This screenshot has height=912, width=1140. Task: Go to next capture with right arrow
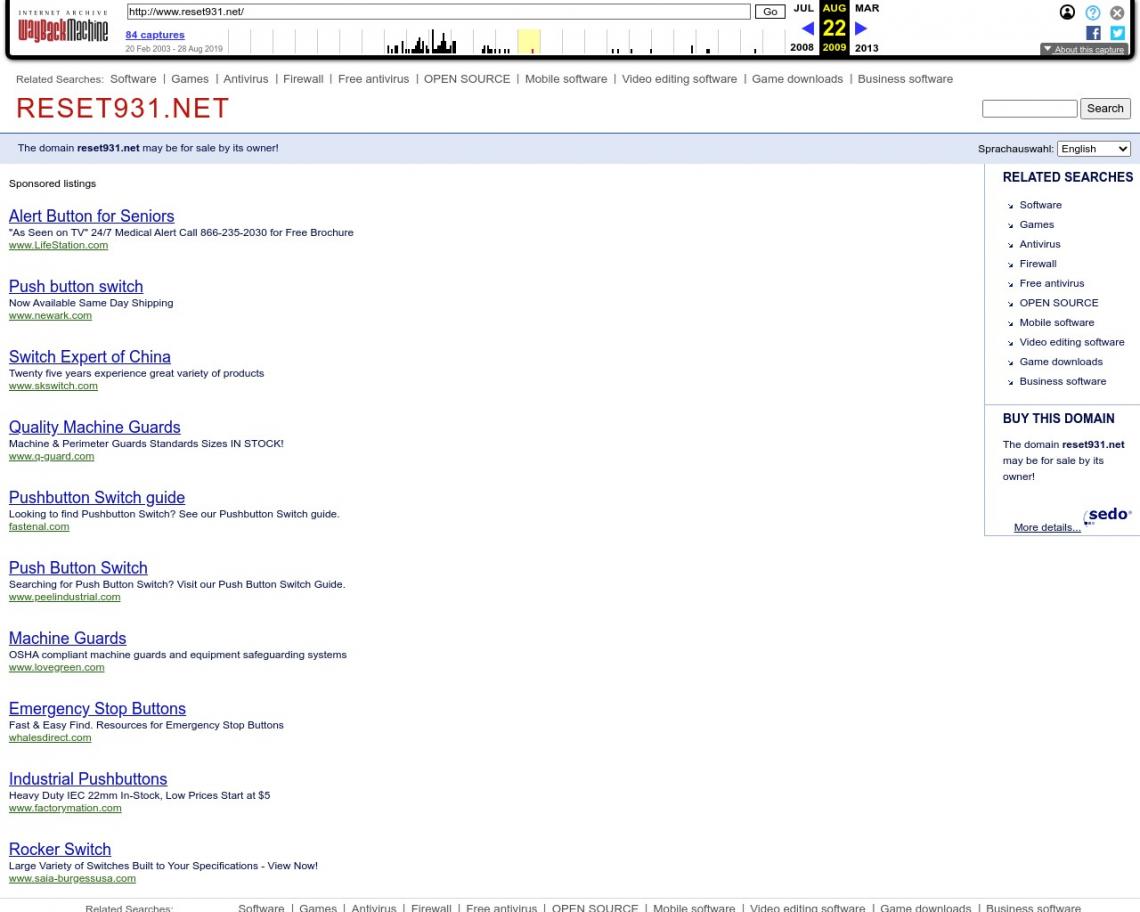pos(861,28)
